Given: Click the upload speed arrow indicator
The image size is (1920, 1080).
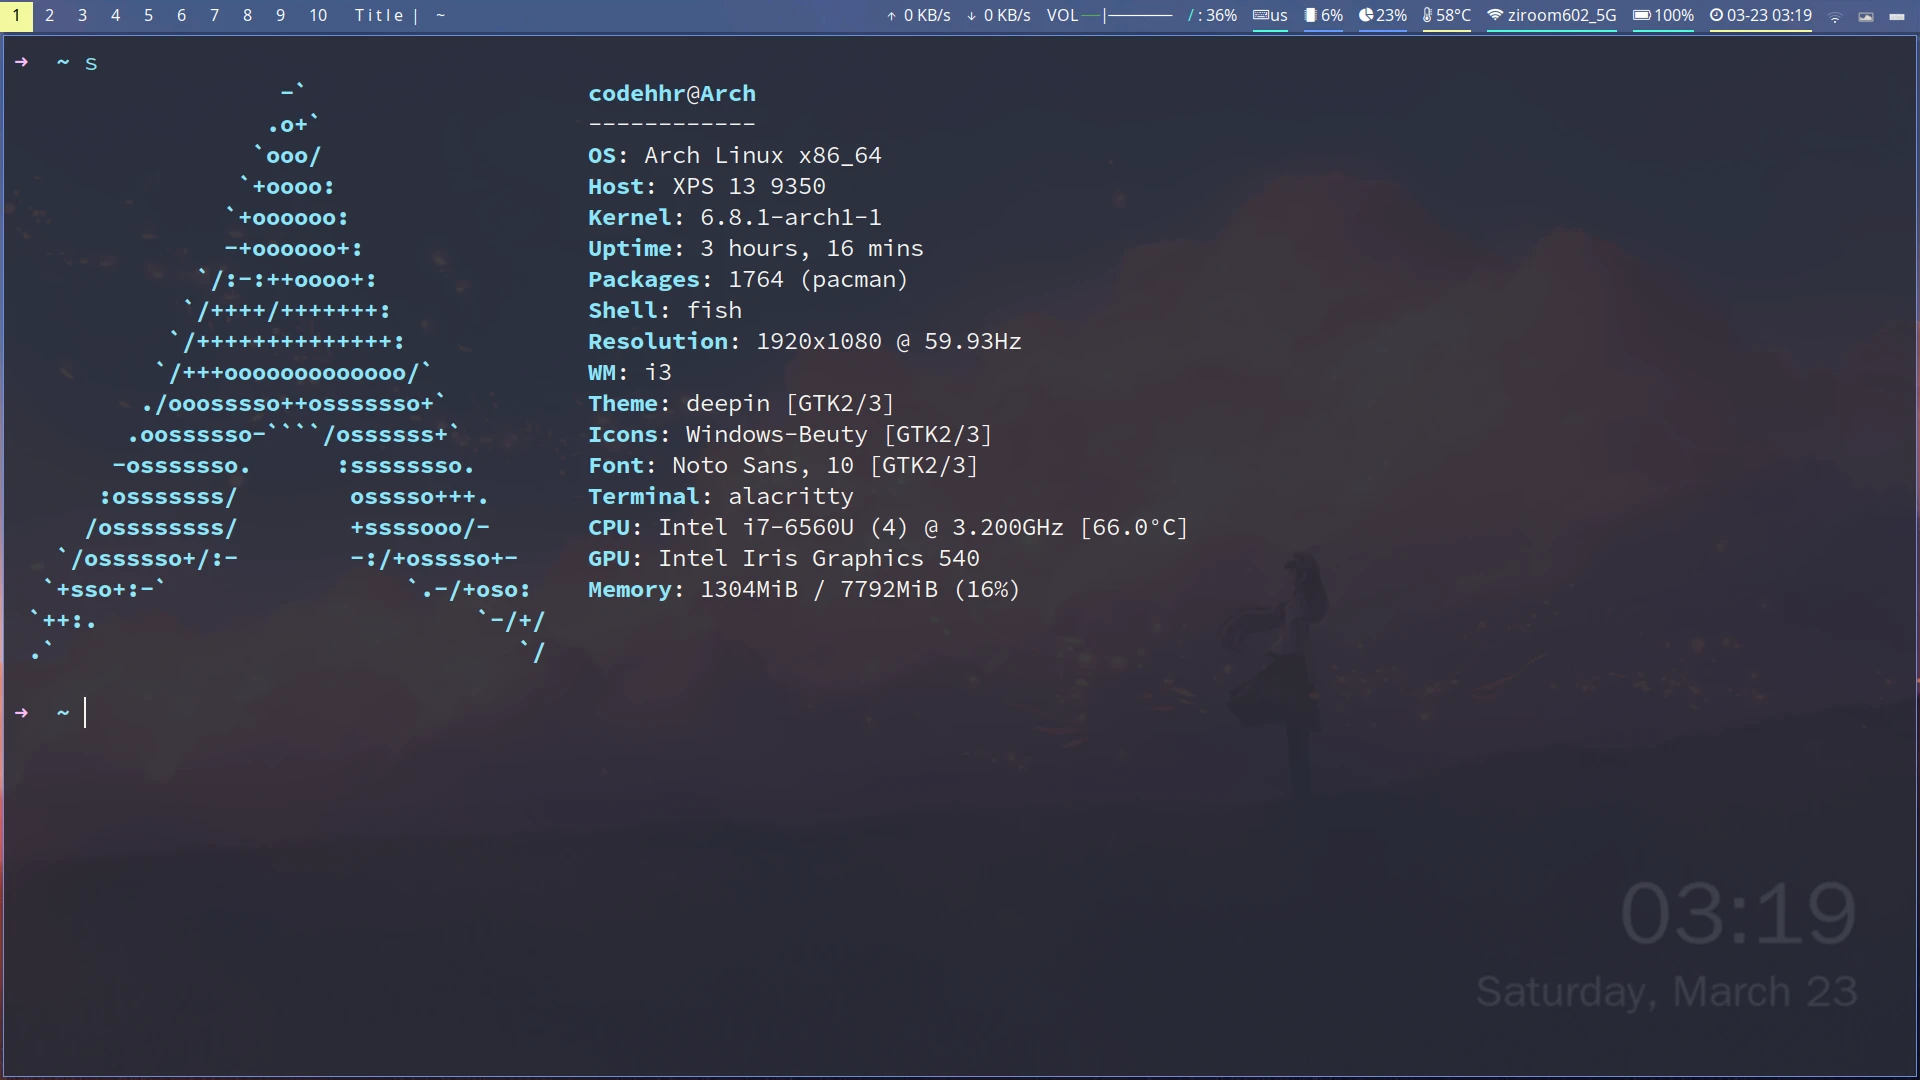Looking at the screenshot, I should click(x=891, y=15).
